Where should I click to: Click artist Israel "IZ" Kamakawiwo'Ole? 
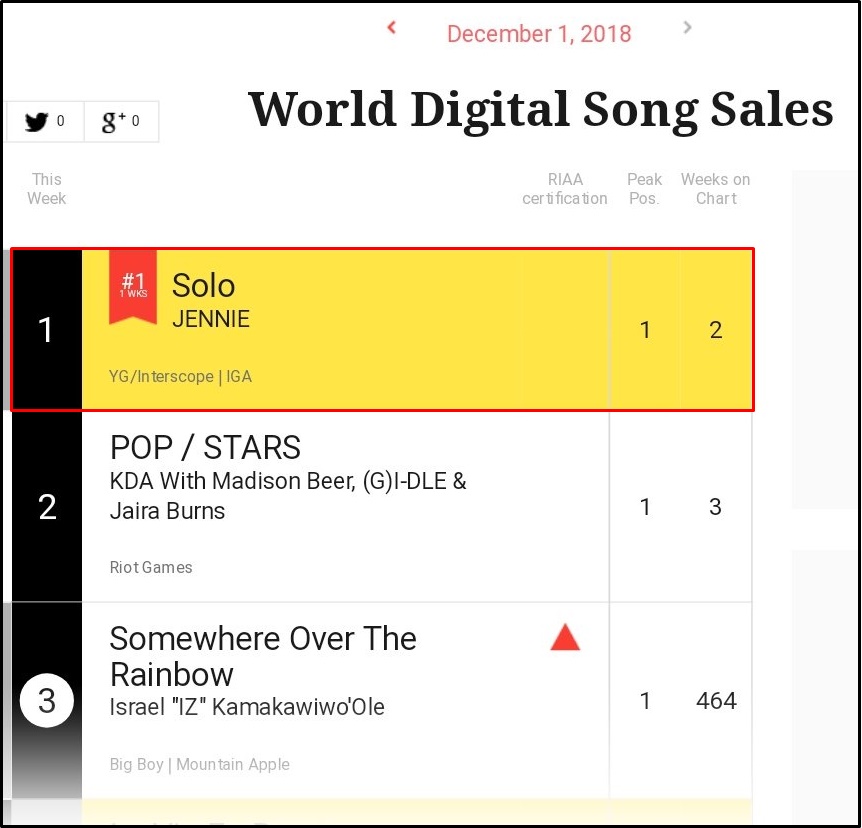click(x=247, y=707)
